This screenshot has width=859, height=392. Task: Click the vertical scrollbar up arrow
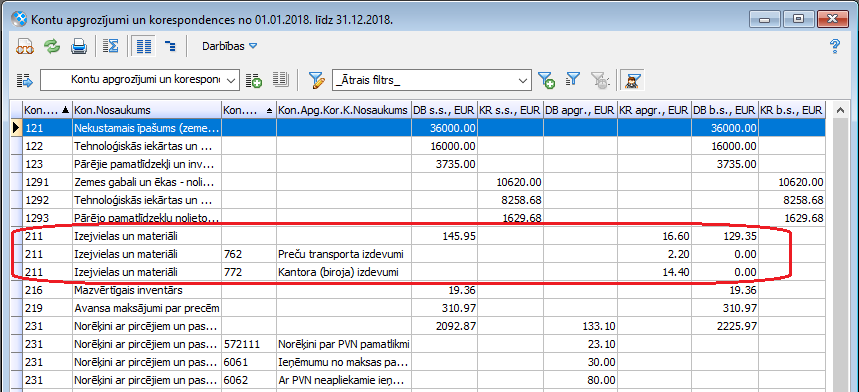[840, 111]
